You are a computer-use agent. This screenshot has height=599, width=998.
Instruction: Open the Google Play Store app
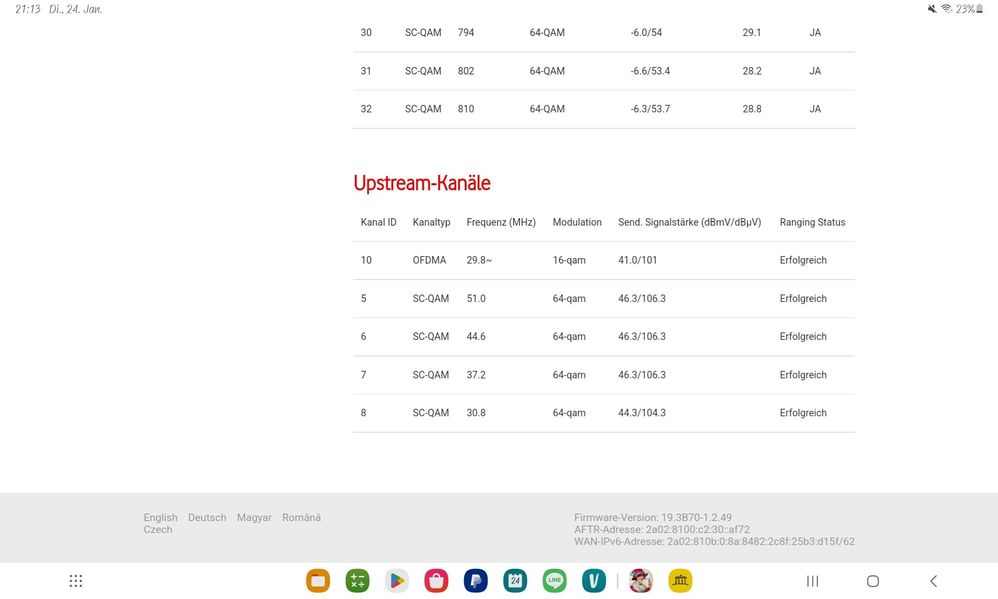[397, 581]
